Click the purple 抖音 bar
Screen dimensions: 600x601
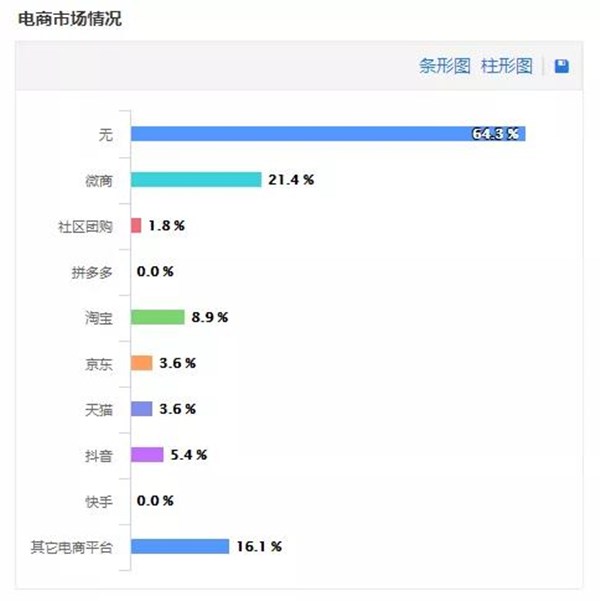coord(147,455)
